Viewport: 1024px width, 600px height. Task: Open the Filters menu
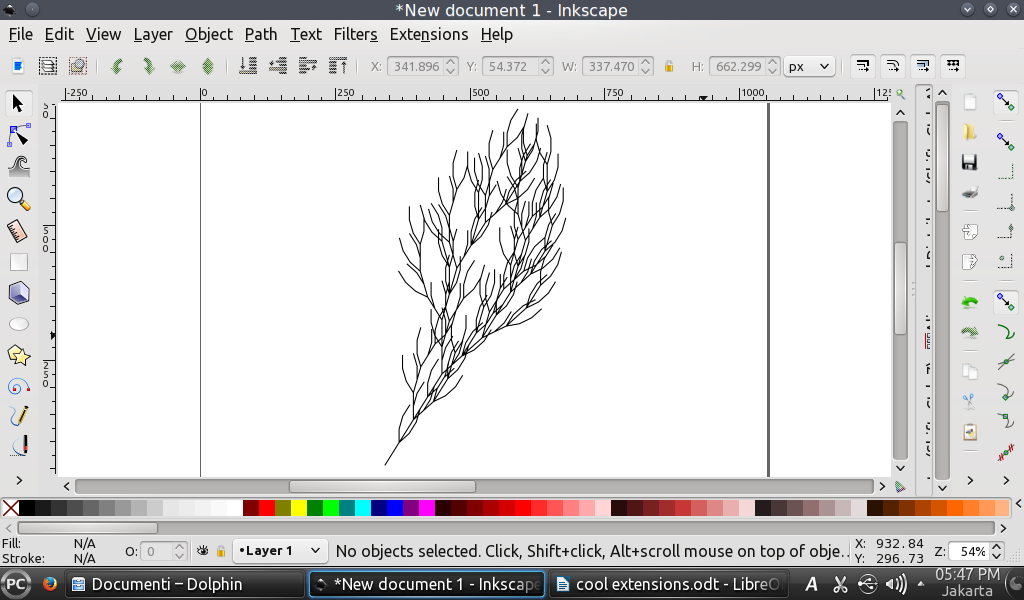click(x=355, y=34)
